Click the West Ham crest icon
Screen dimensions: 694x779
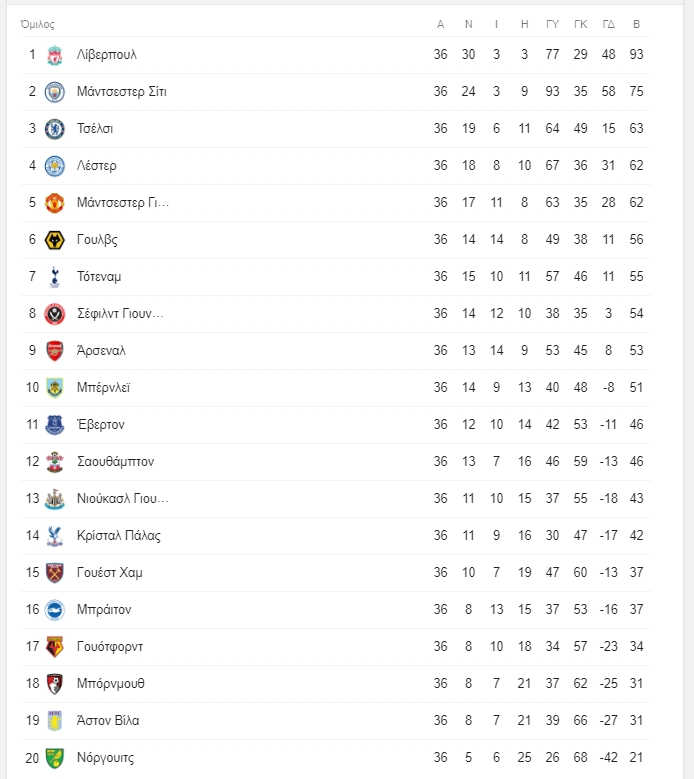[x=55, y=573]
